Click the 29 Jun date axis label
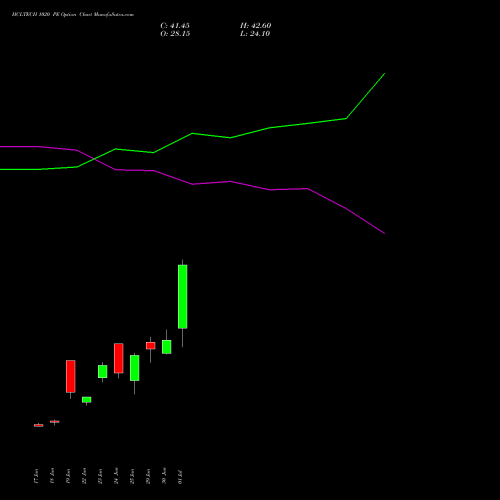 [148, 476]
